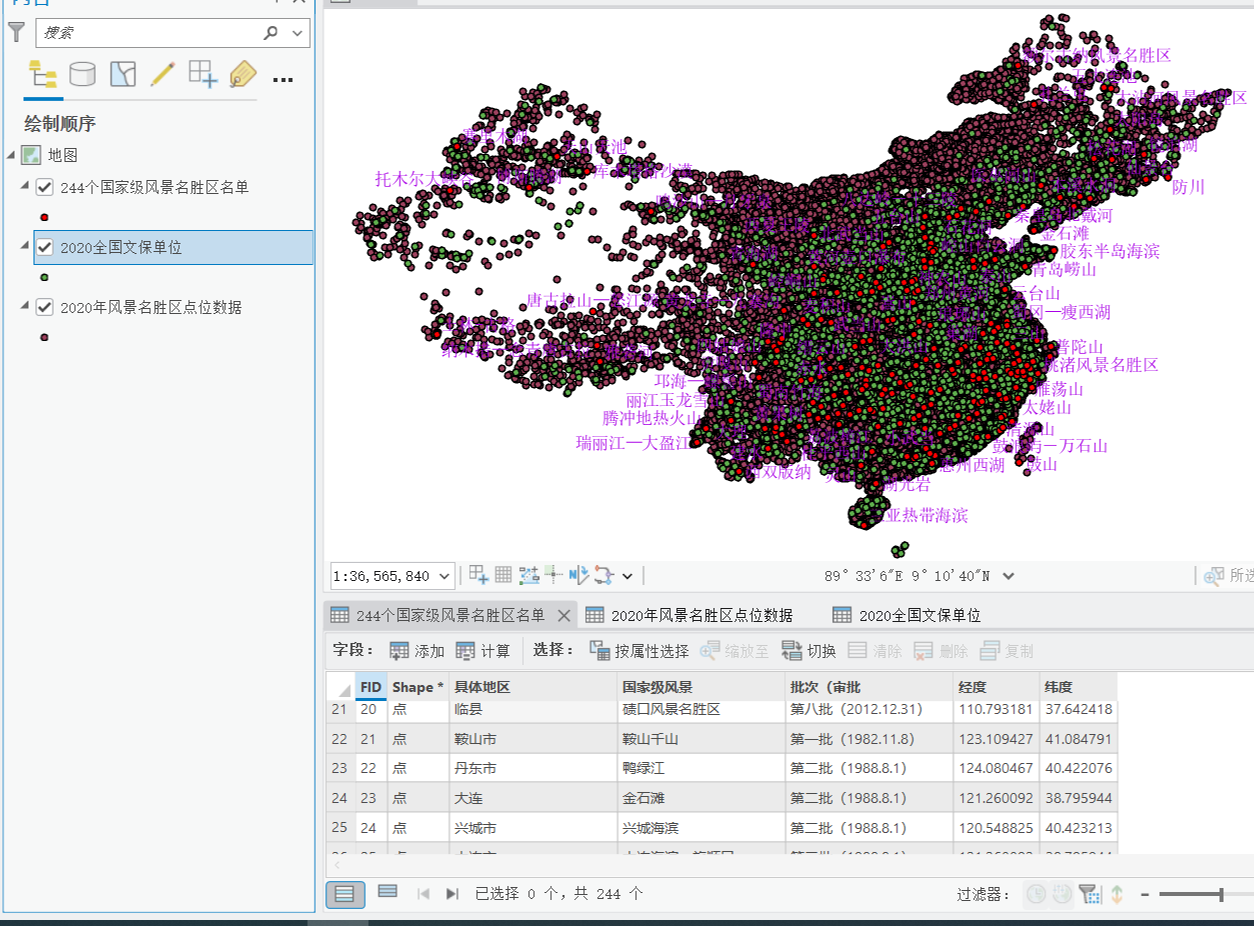Click the magnifier icon in the search box

[x=271, y=33]
